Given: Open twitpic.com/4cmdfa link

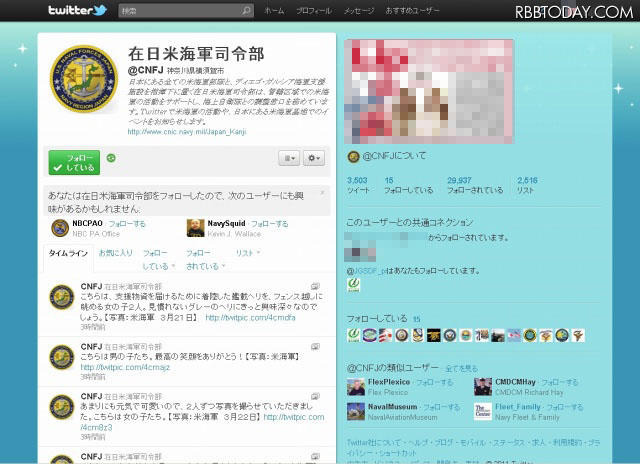Looking at the screenshot, I should coord(250,317).
